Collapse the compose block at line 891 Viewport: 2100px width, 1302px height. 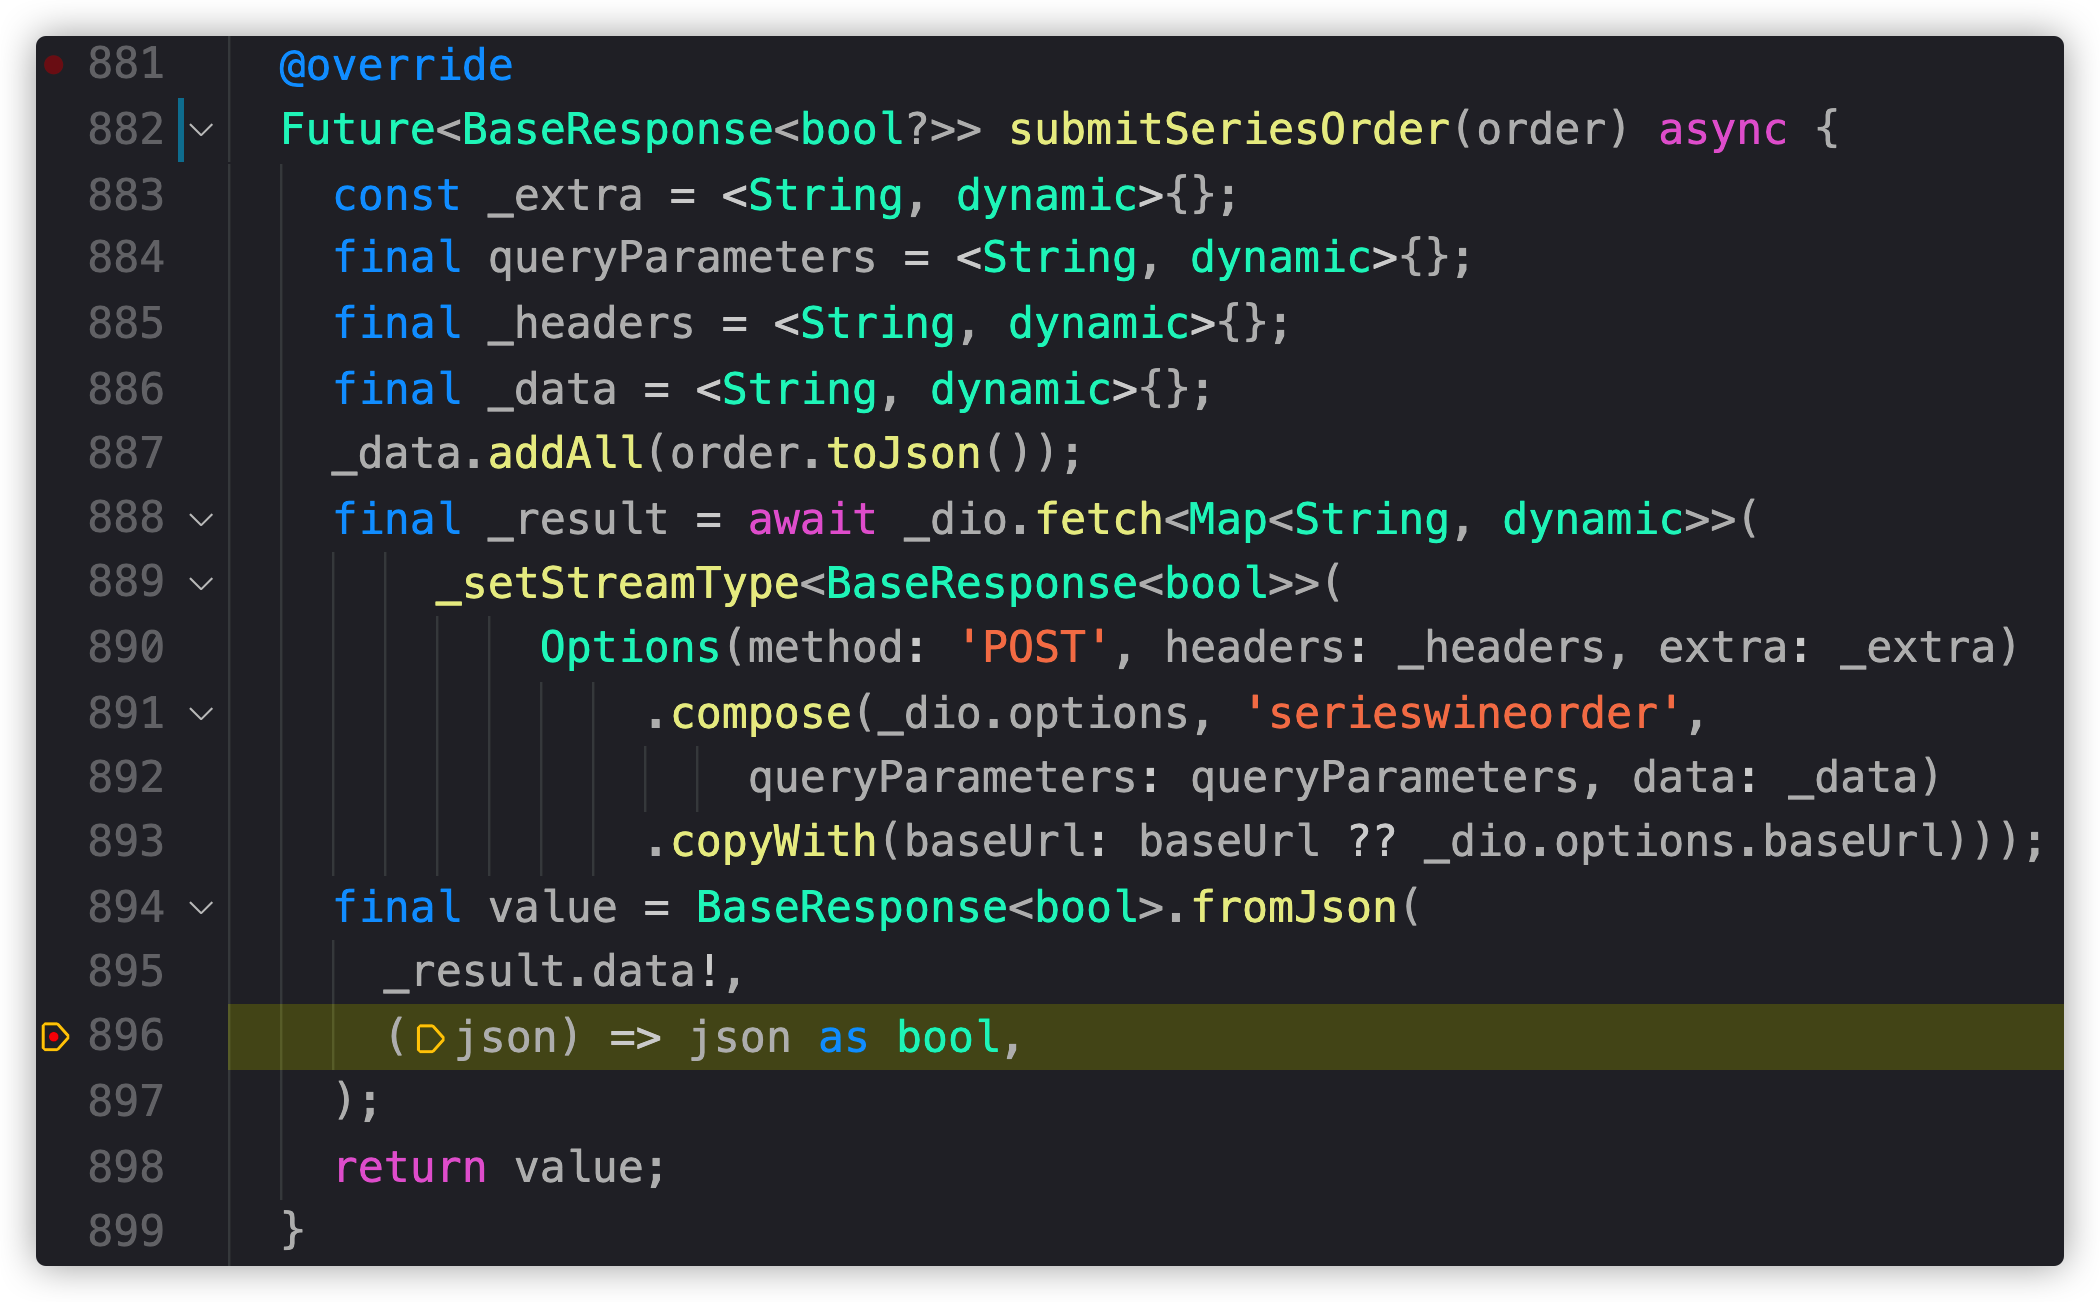(203, 713)
